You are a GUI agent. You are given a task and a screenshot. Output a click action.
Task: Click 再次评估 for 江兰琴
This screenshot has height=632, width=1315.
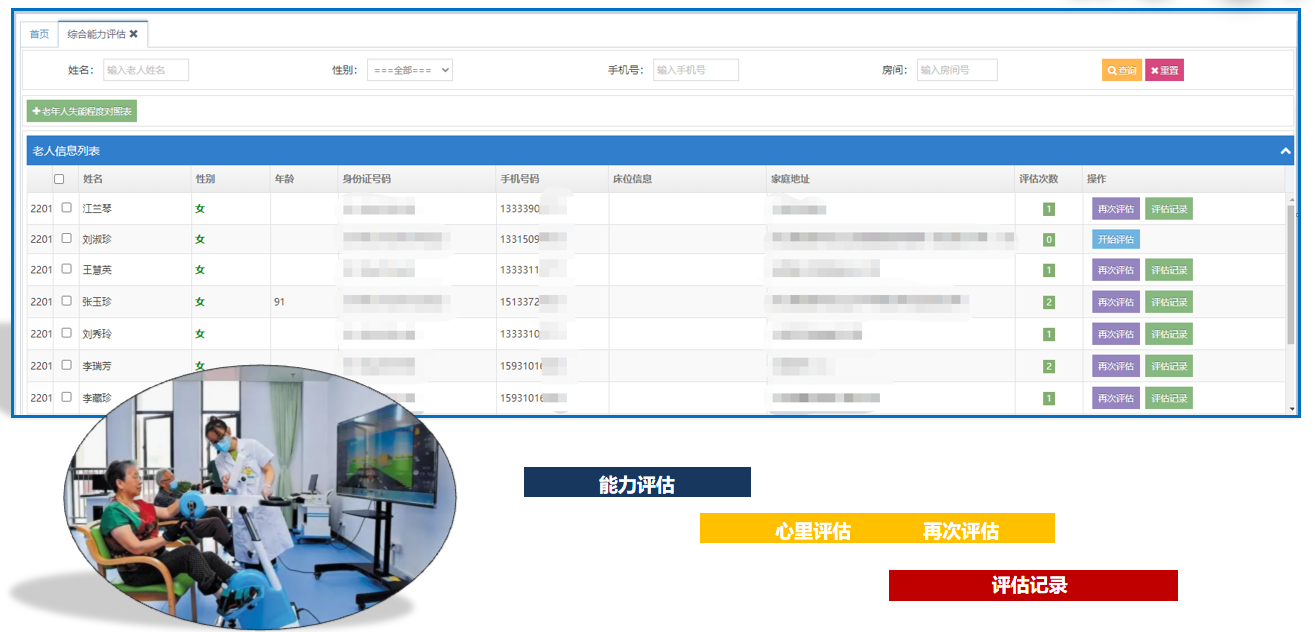coord(1115,209)
